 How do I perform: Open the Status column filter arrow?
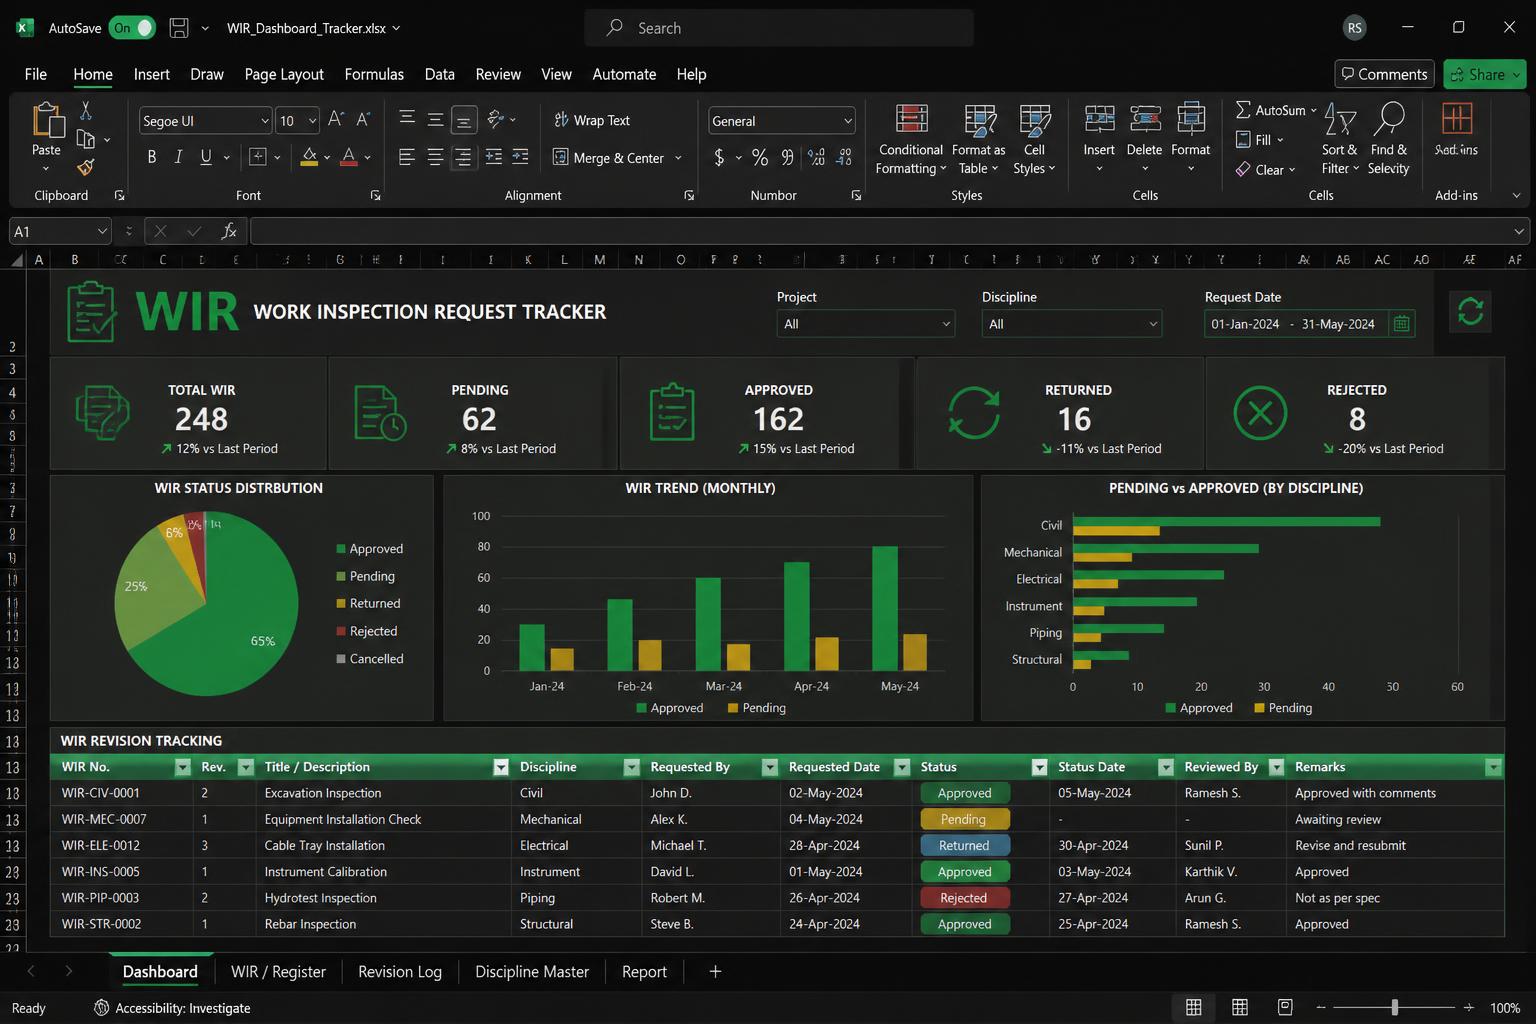[x=1039, y=767]
